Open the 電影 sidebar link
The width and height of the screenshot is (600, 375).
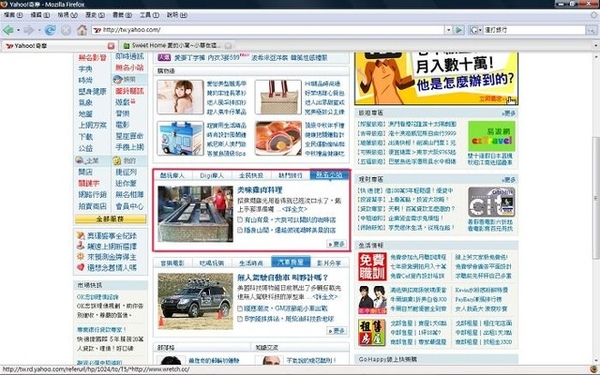pyautogui.click(x=122, y=125)
